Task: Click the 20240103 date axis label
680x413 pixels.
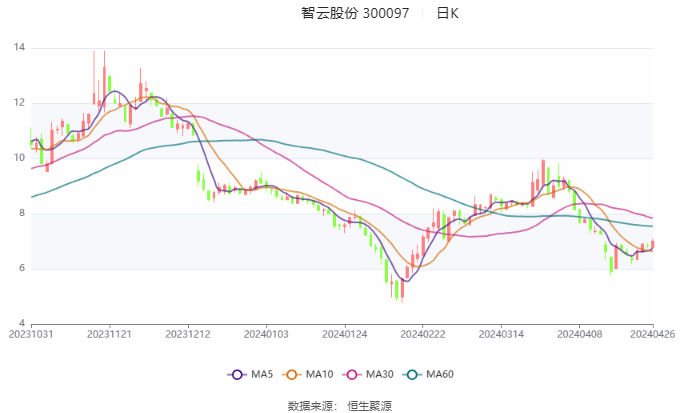Action: [x=266, y=334]
